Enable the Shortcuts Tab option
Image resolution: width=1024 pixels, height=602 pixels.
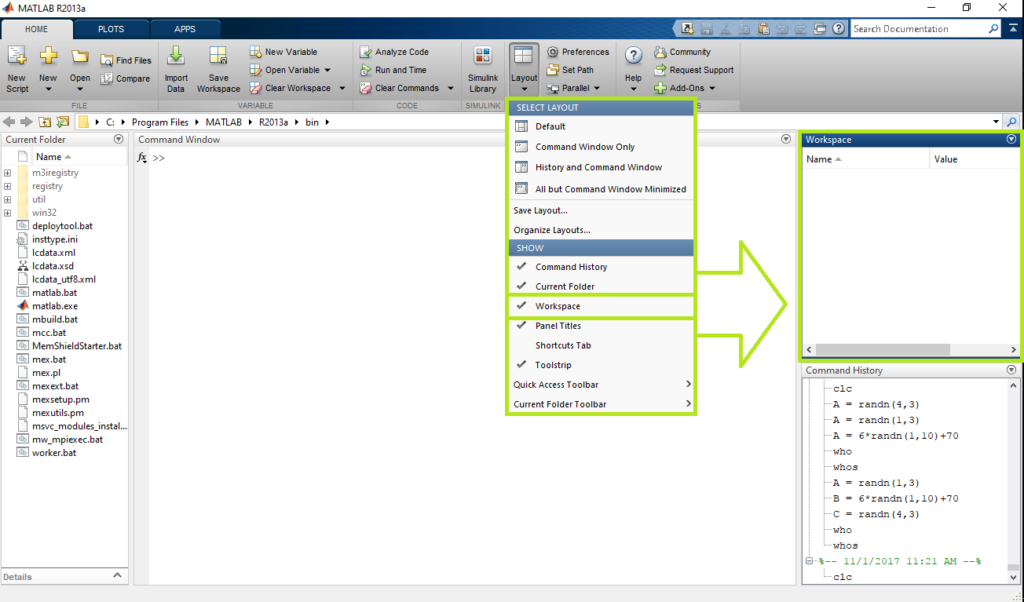[563, 345]
